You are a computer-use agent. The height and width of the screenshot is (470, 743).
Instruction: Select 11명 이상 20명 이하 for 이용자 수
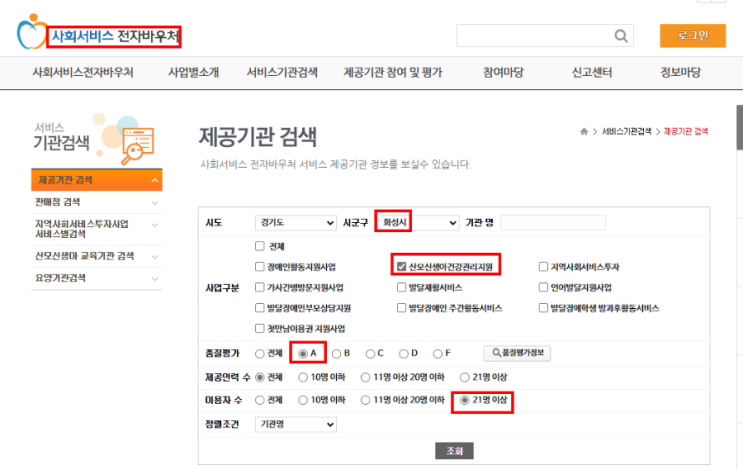(365, 400)
